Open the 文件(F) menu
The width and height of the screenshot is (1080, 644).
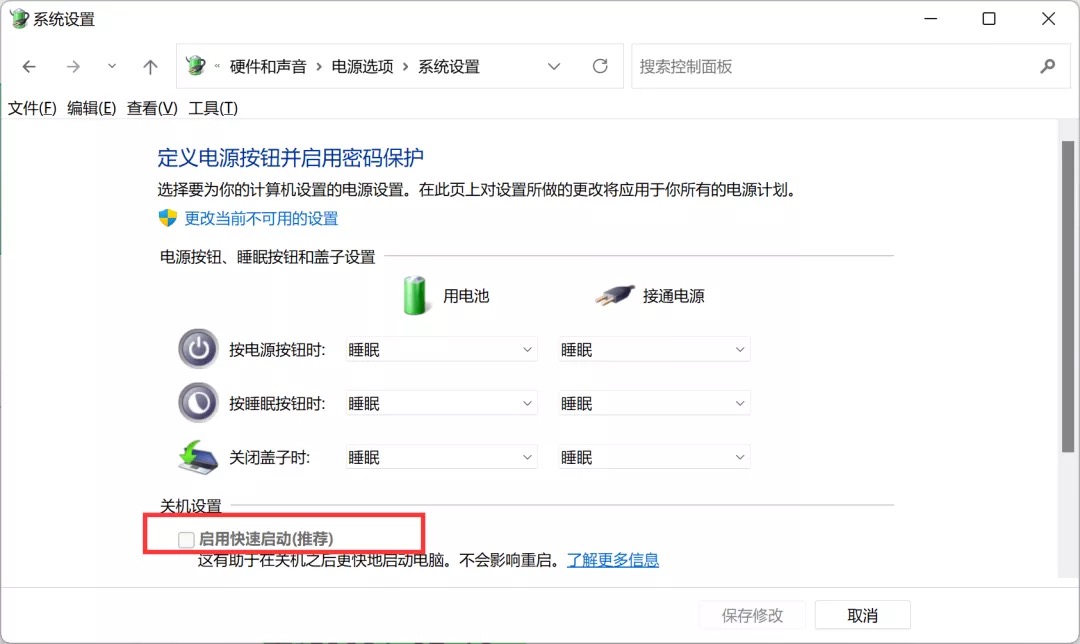(x=32, y=108)
